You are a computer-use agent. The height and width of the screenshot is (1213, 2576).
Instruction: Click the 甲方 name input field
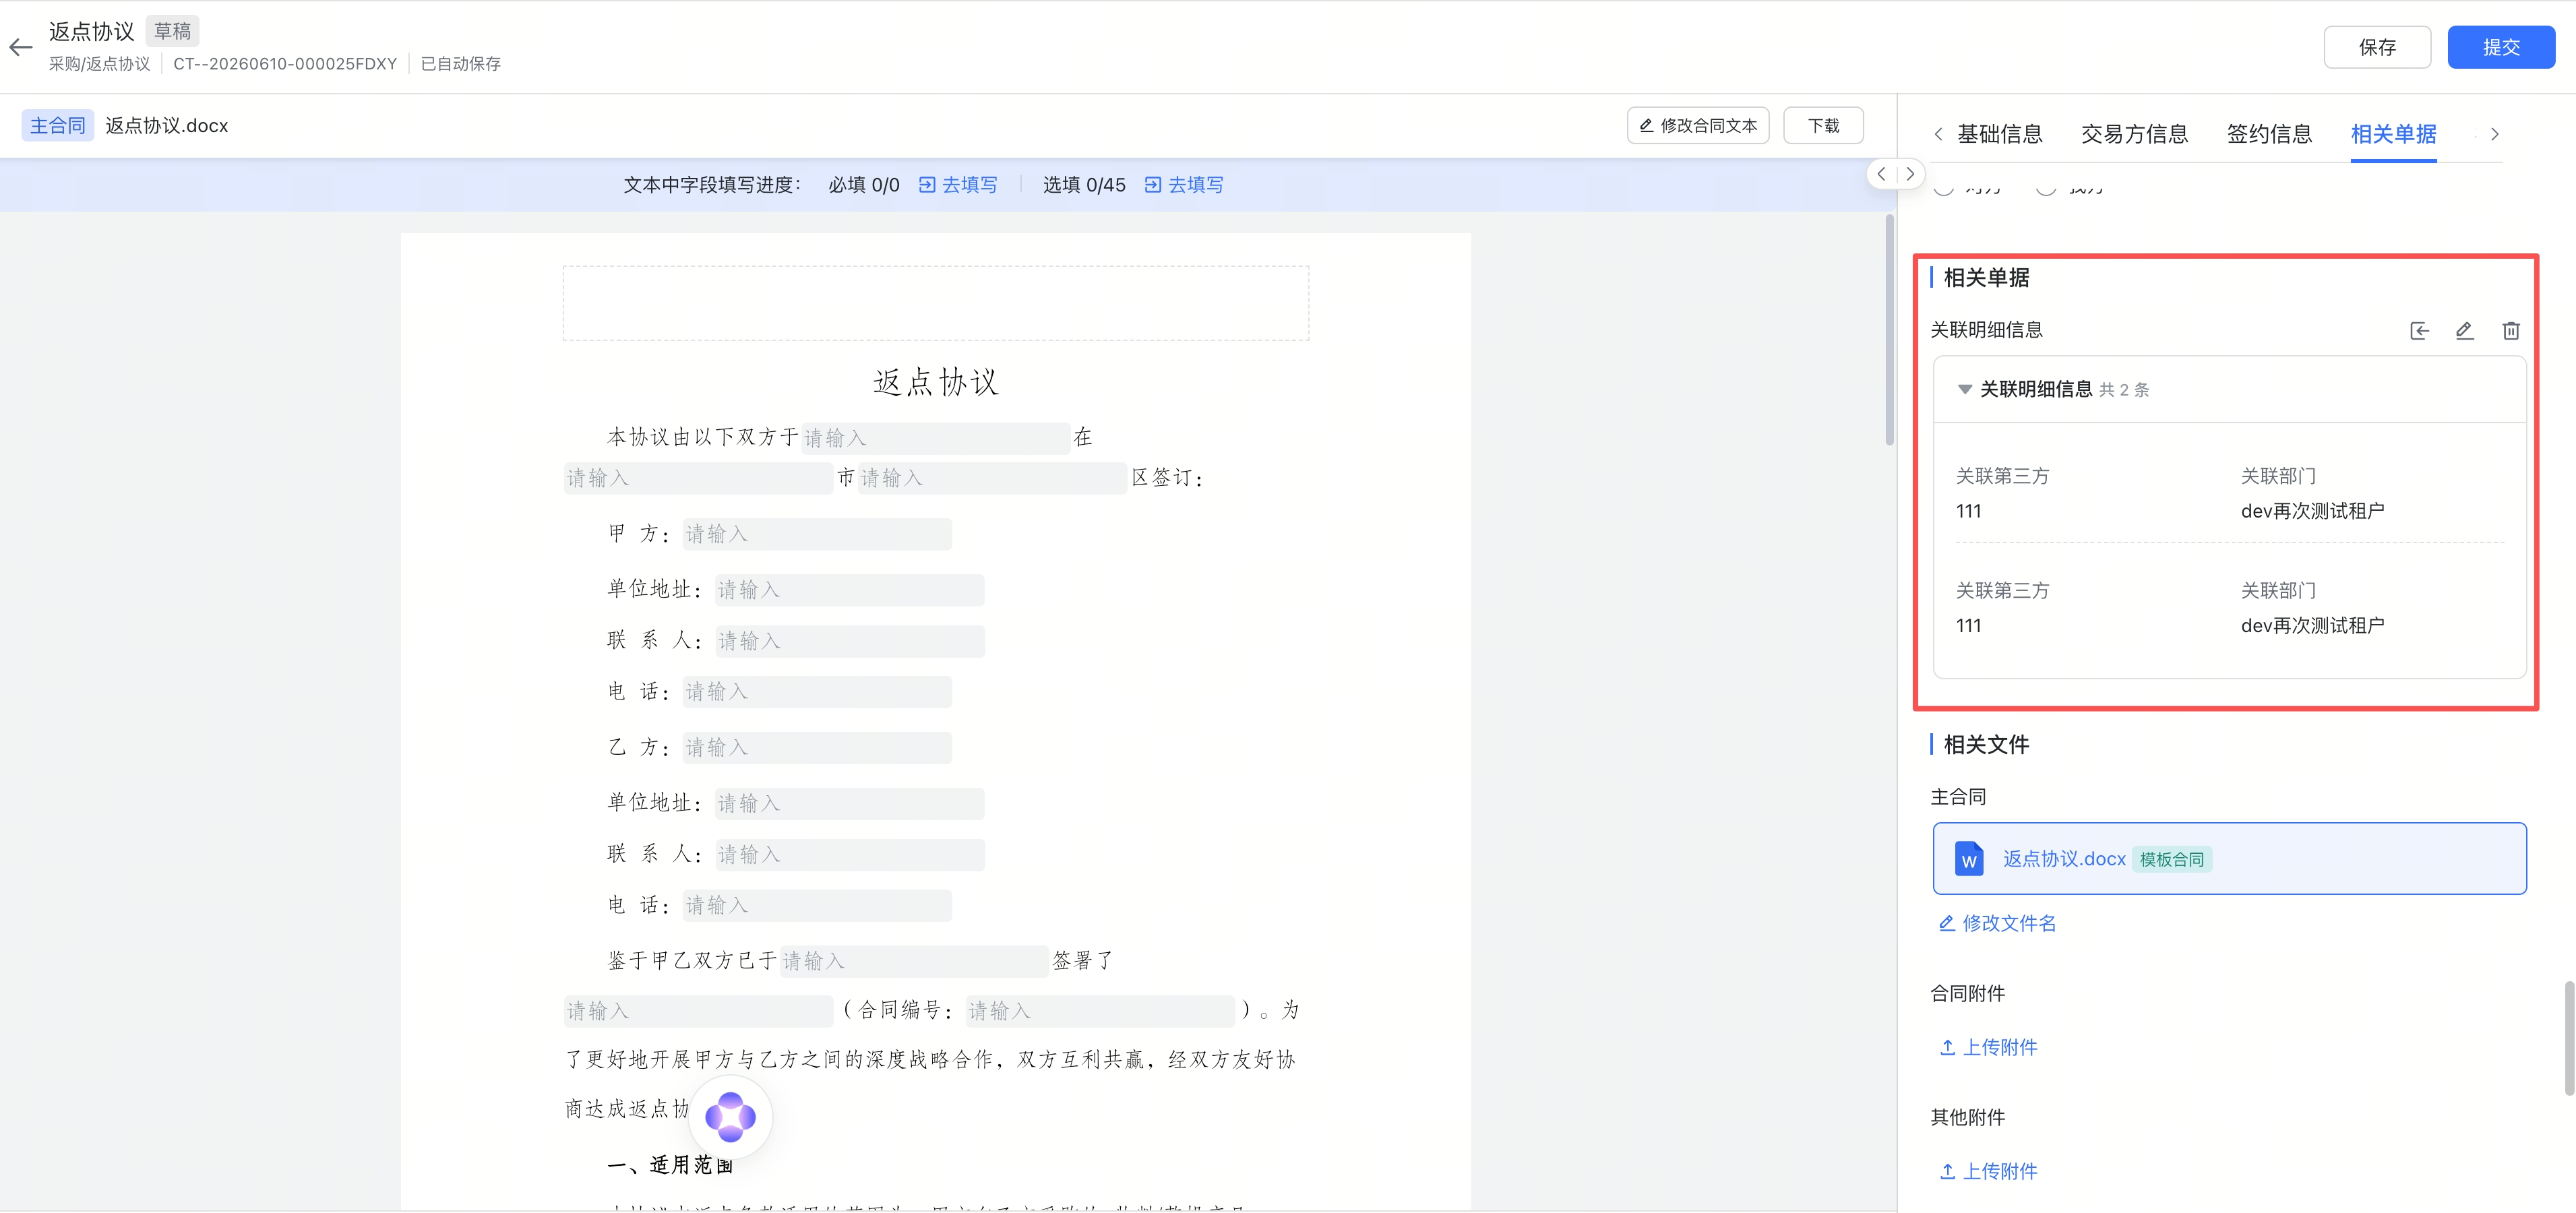[x=817, y=534]
